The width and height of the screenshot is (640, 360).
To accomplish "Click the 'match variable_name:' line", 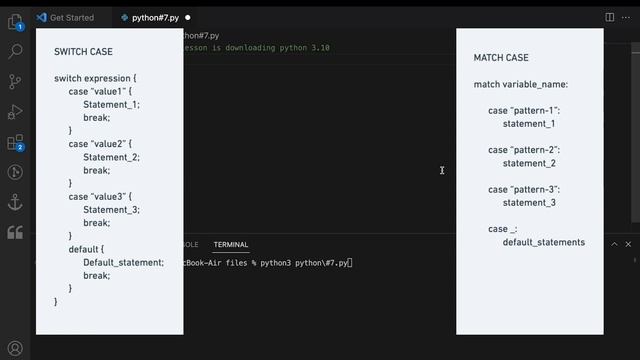I will pyautogui.click(x=520, y=84).
